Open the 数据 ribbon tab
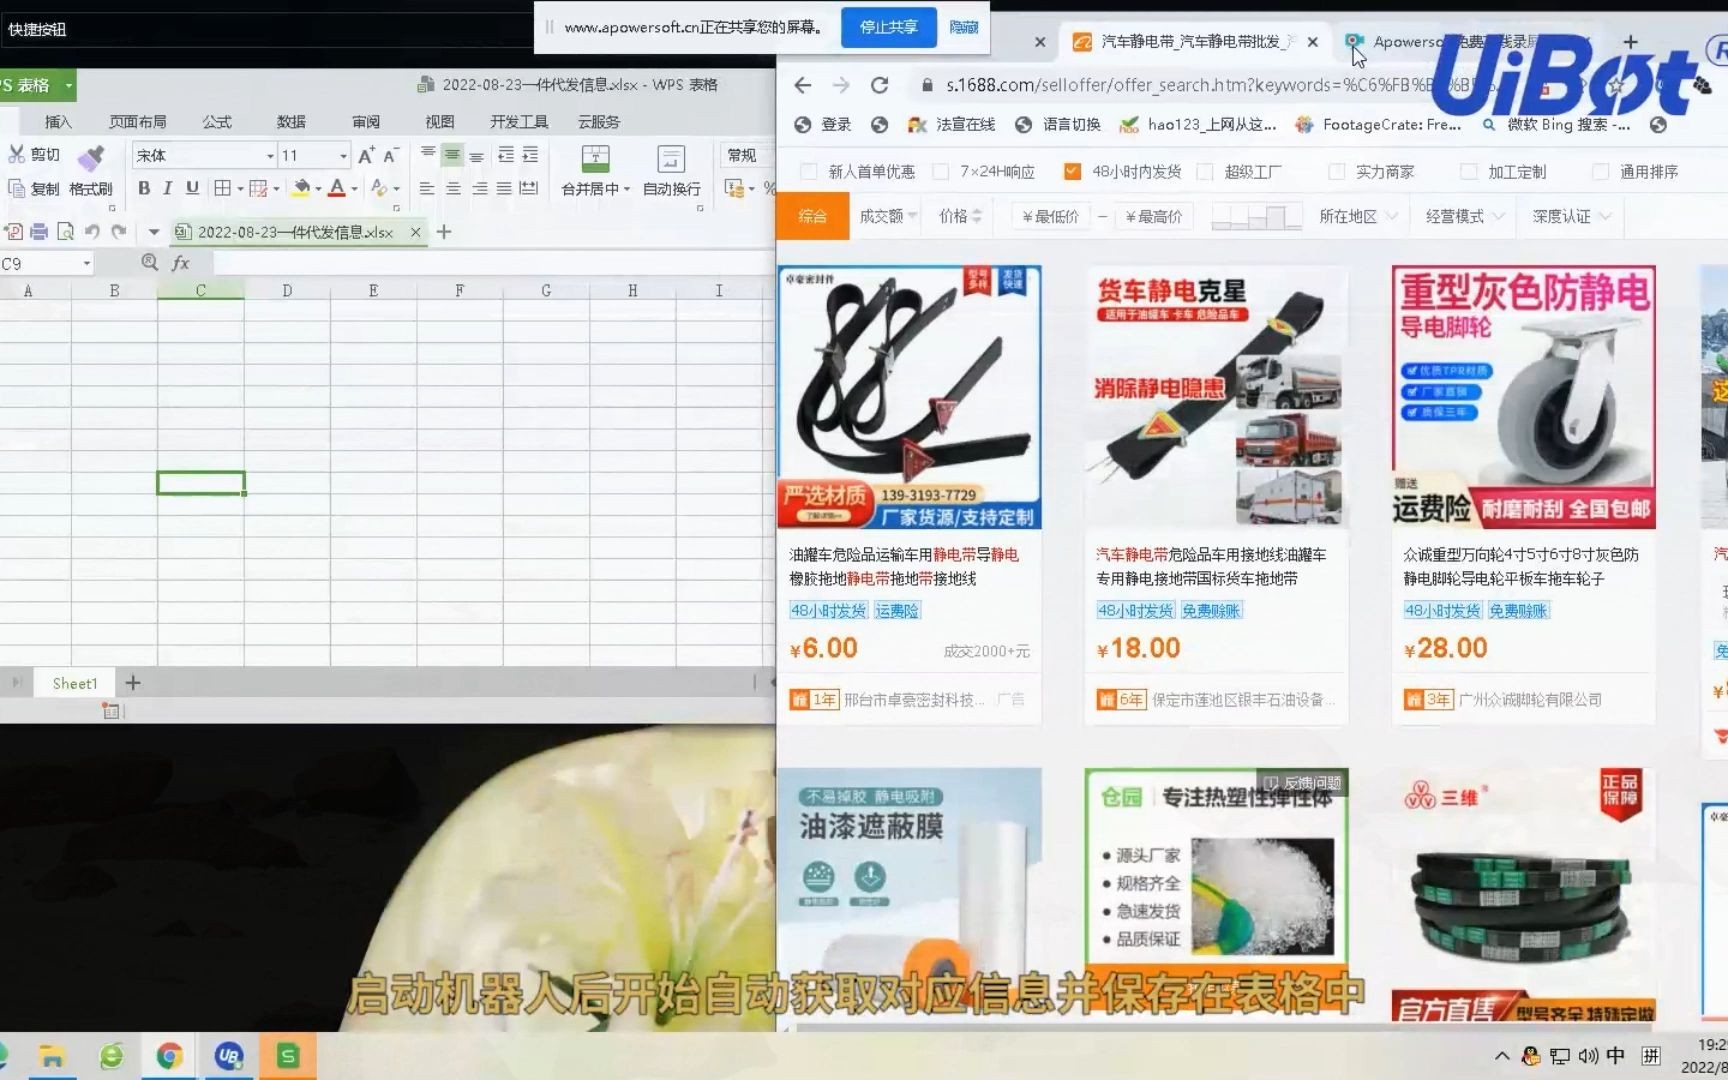The width and height of the screenshot is (1728, 1080). 291,122
